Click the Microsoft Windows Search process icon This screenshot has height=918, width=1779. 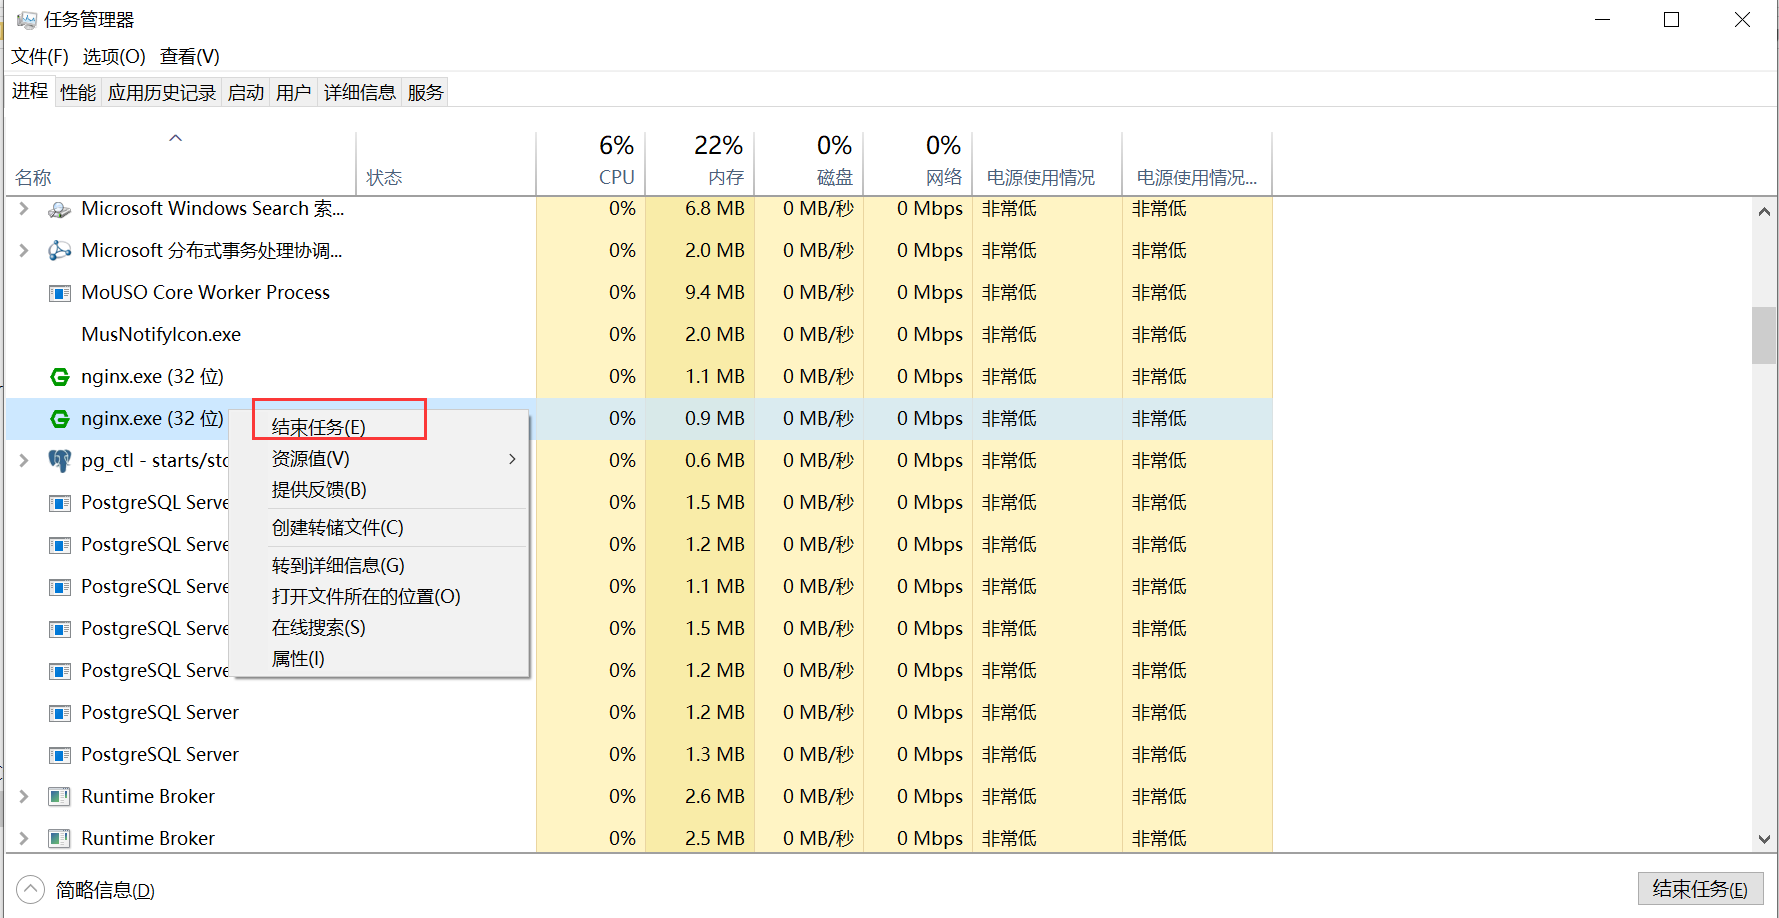60,209
